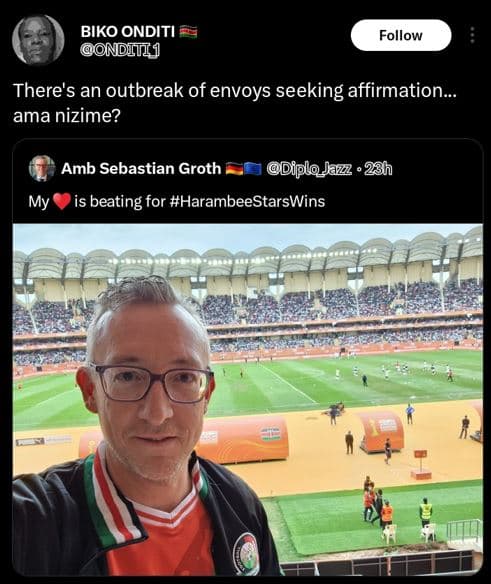The width and height of the screenshot is (491, 584).
Task: Click Amb Sebastian Groth's small avatar
Action: point(42,168)
